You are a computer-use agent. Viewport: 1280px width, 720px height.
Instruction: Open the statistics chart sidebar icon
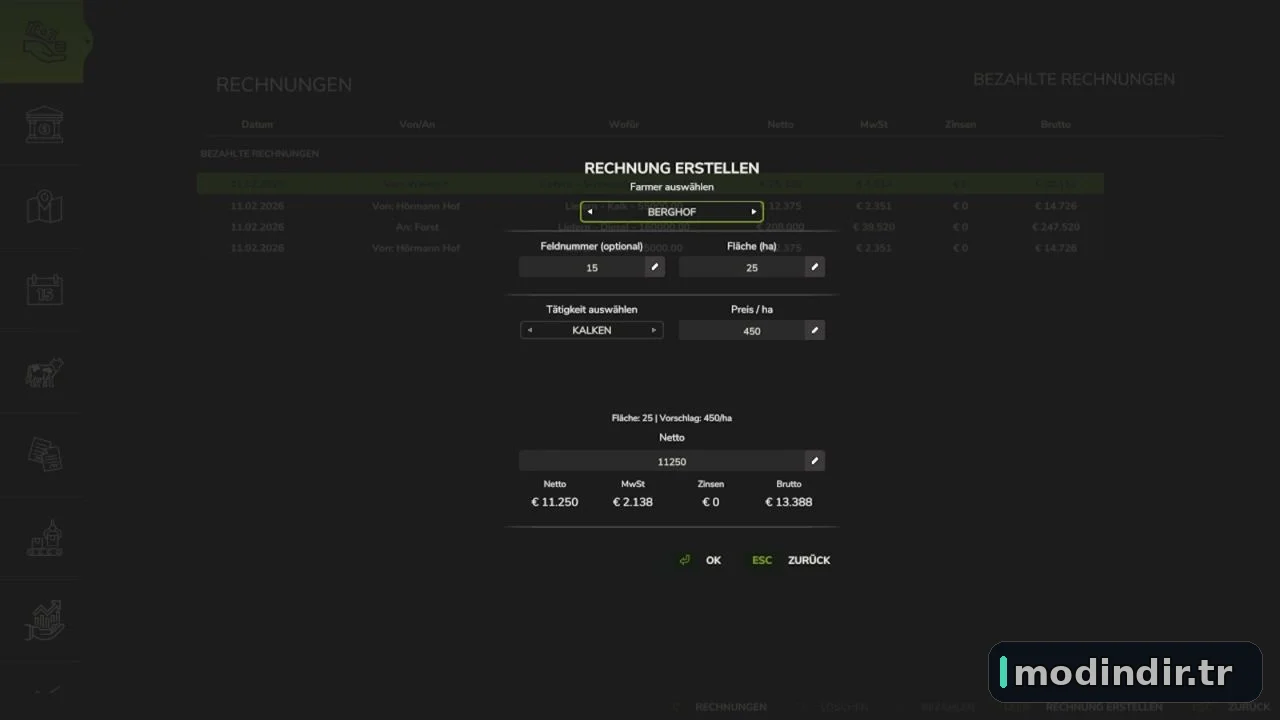pyautogui.click(x=45, y=621)
